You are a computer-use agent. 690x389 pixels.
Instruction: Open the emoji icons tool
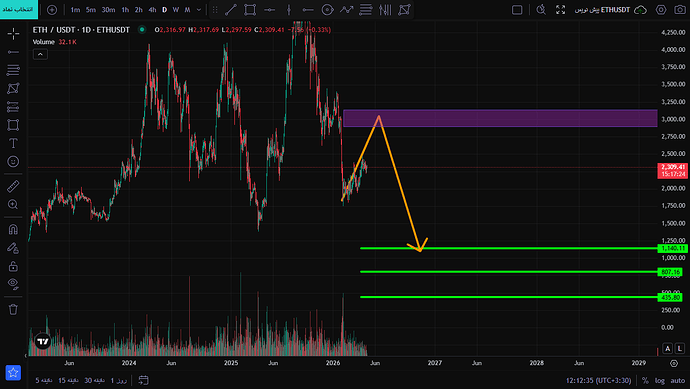13,161
